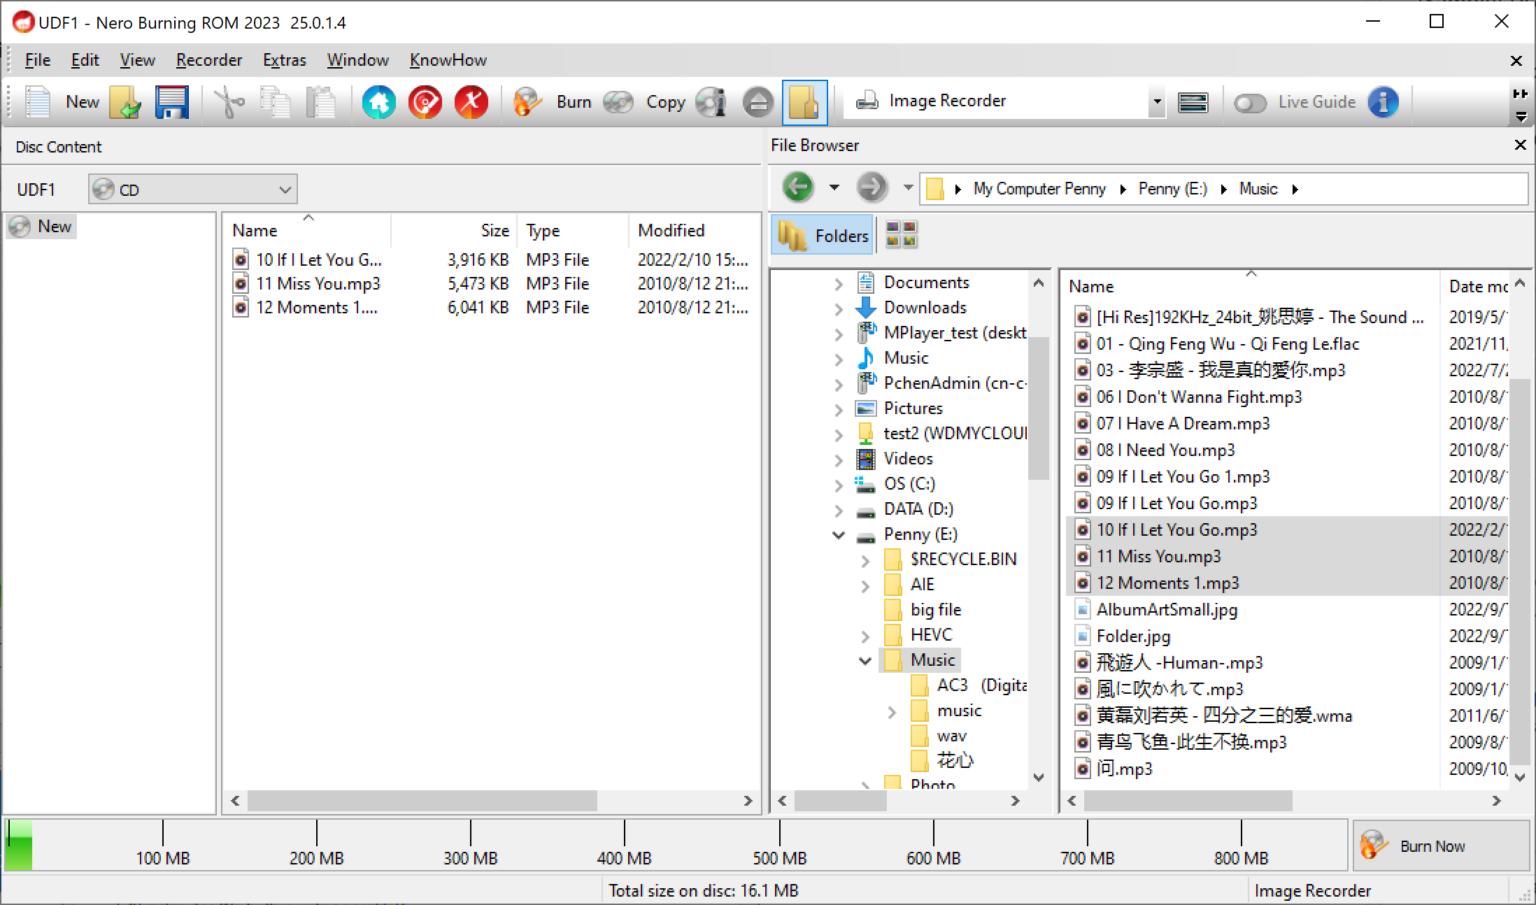Viewport: 1536px width, 905px height.
Task: Go back with green arrow in File Browser
Action: [798, 187]
